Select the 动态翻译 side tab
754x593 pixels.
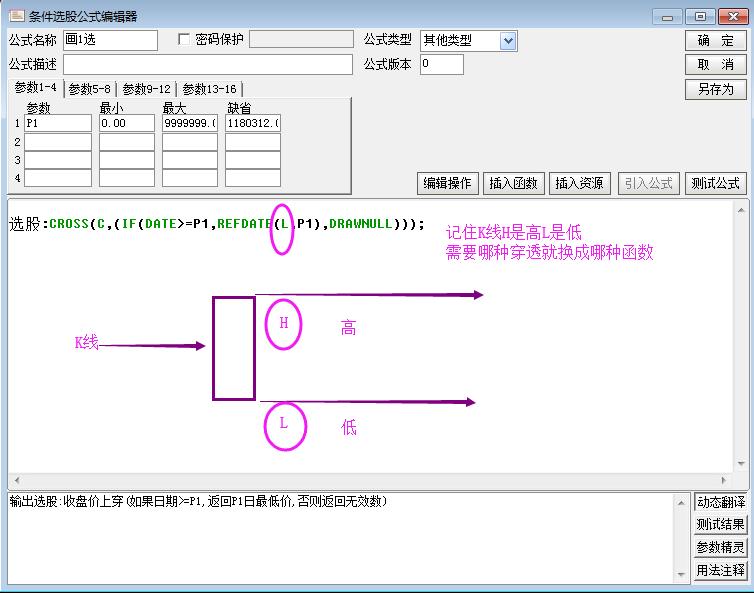point(720,502)
